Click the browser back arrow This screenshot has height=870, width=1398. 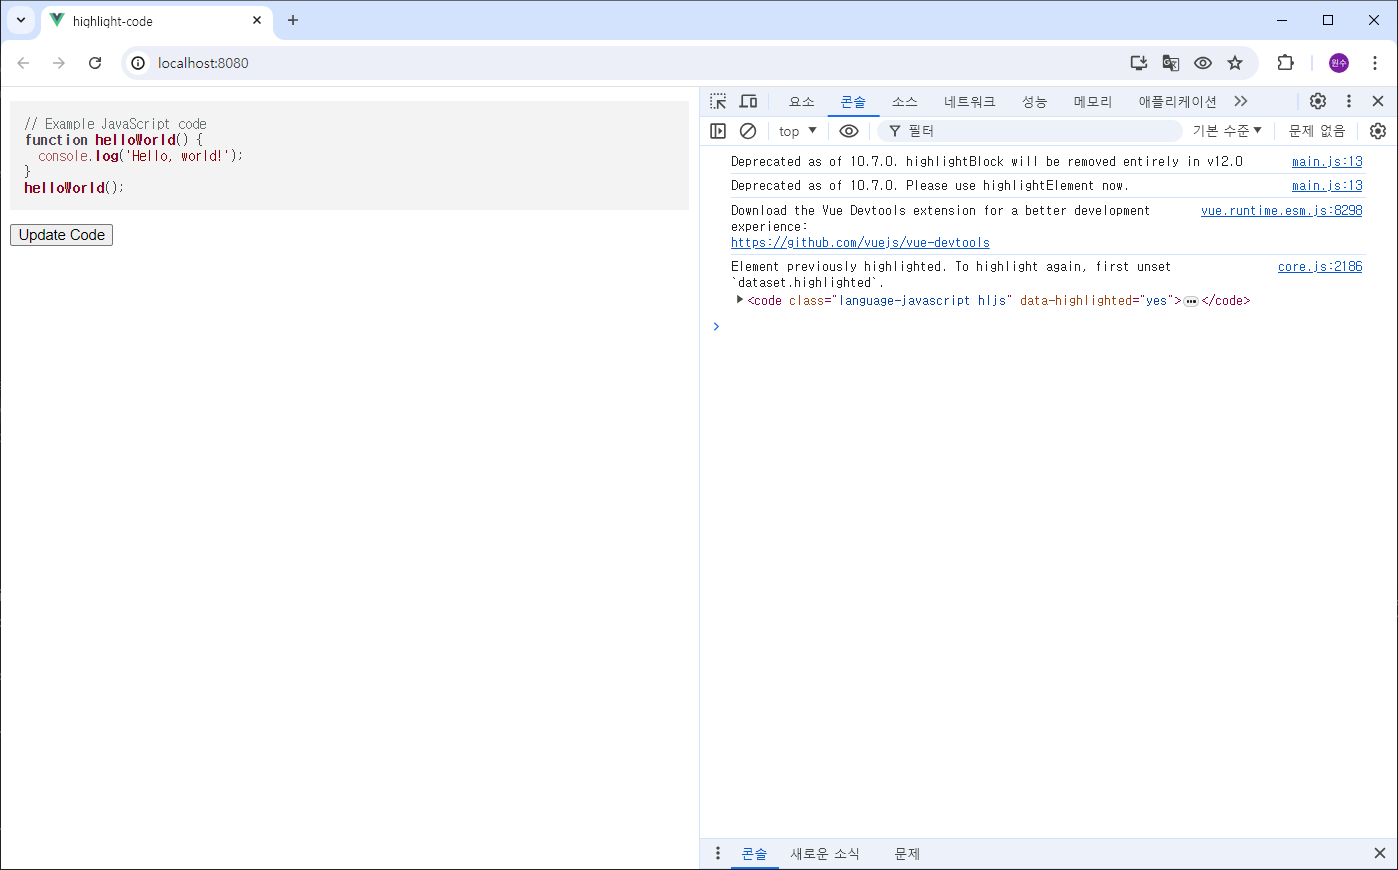(x=23, y=63)
